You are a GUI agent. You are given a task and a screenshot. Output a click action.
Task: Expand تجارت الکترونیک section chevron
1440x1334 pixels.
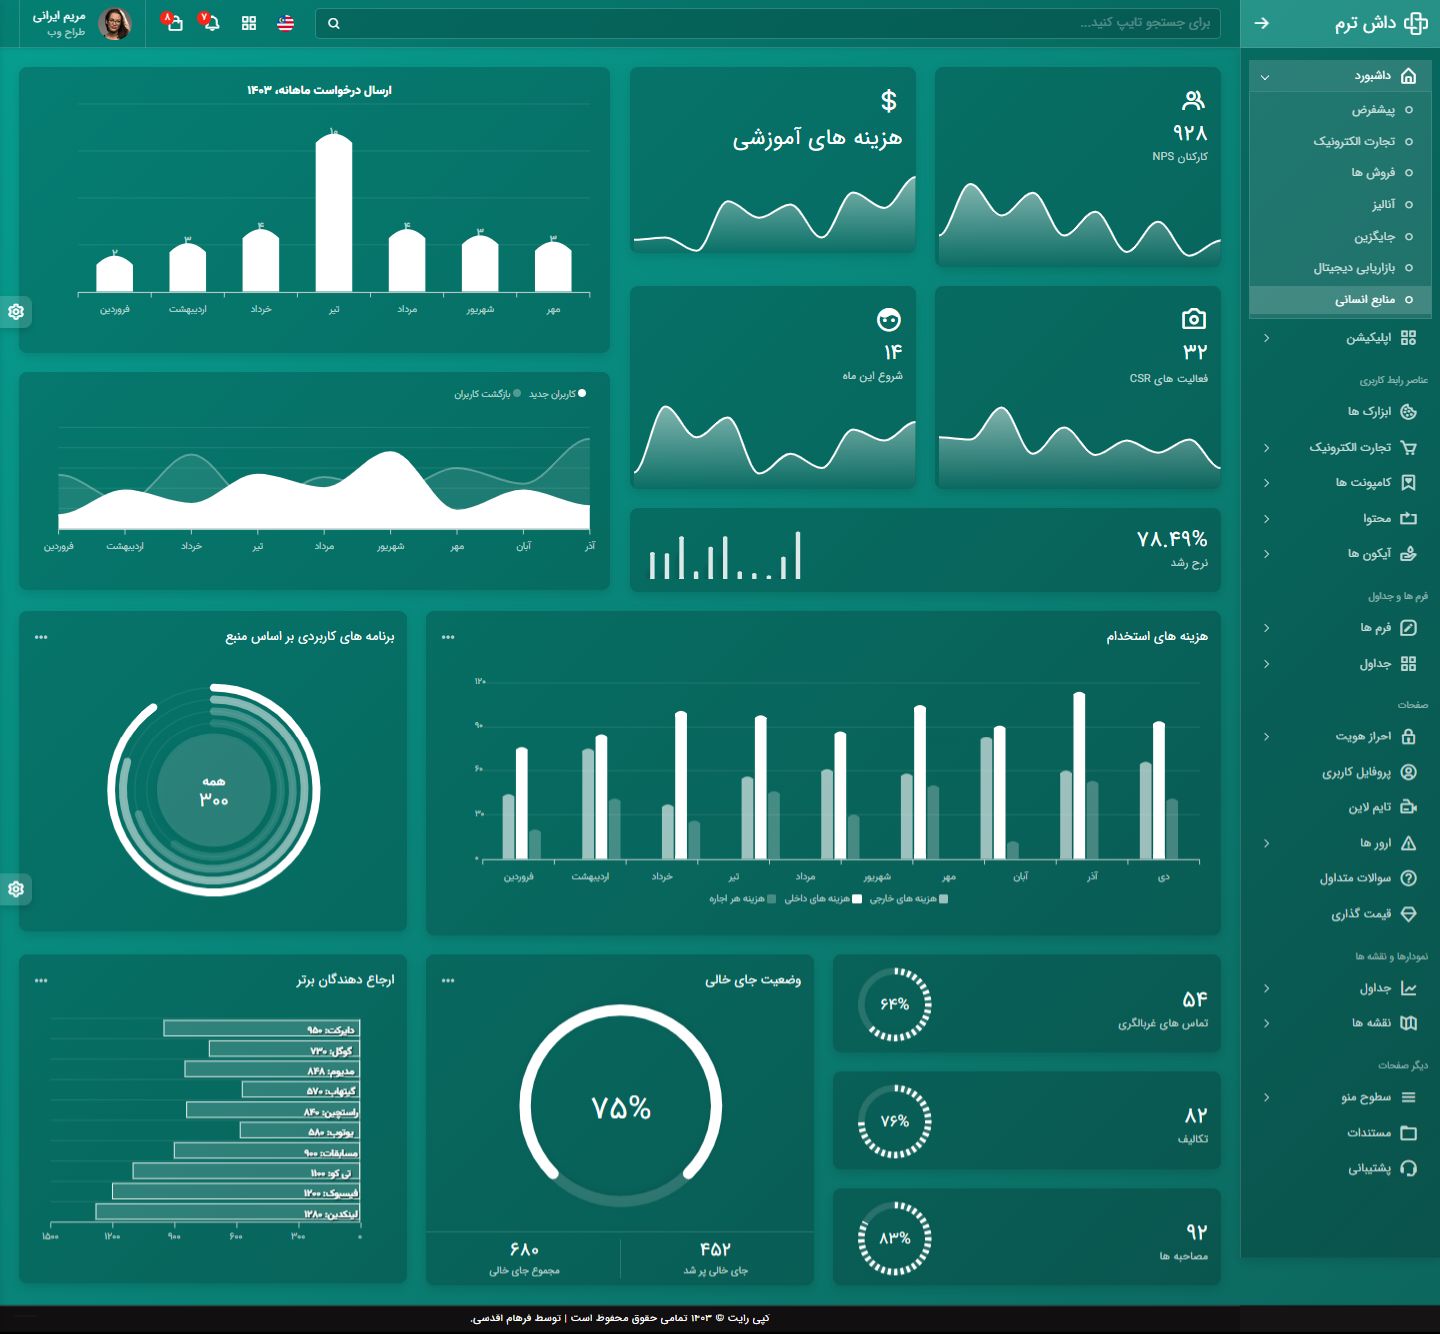pyautogui.click(x=1266, y=448)
